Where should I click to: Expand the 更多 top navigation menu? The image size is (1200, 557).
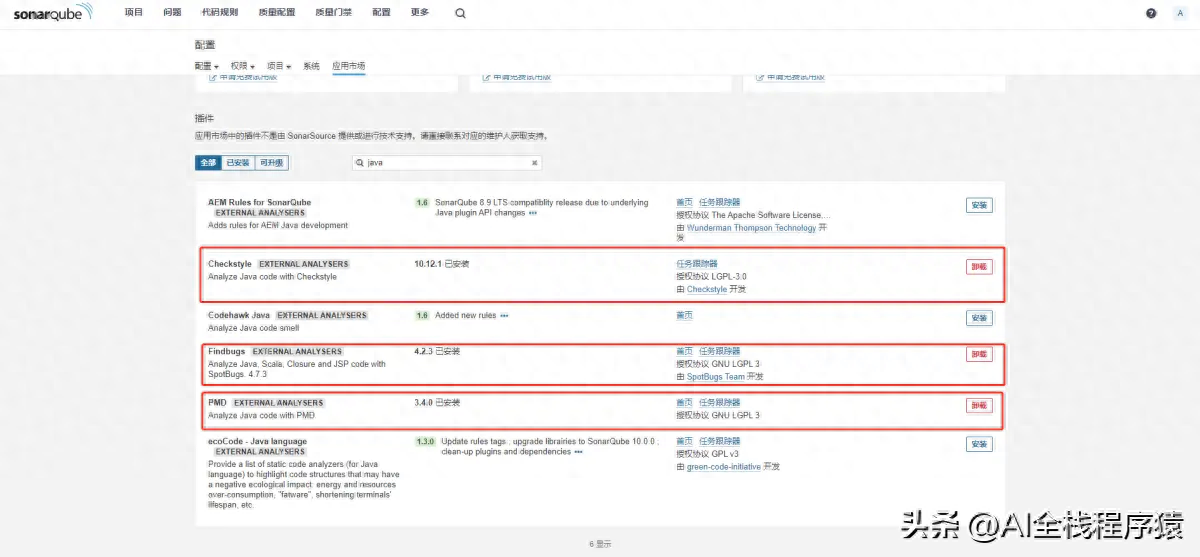pos(419,12)
